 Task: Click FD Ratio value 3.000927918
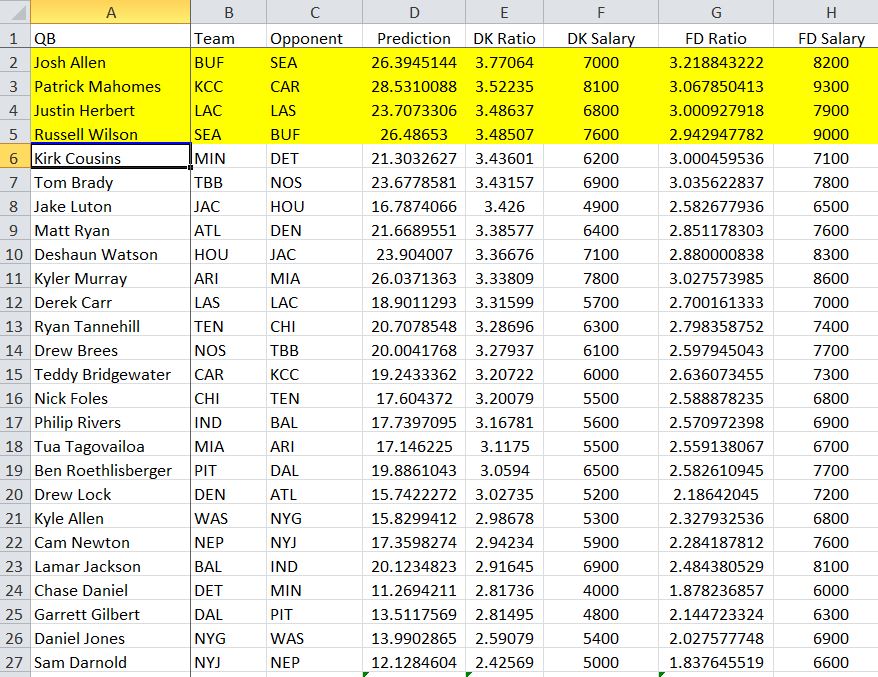pos(716,110)
